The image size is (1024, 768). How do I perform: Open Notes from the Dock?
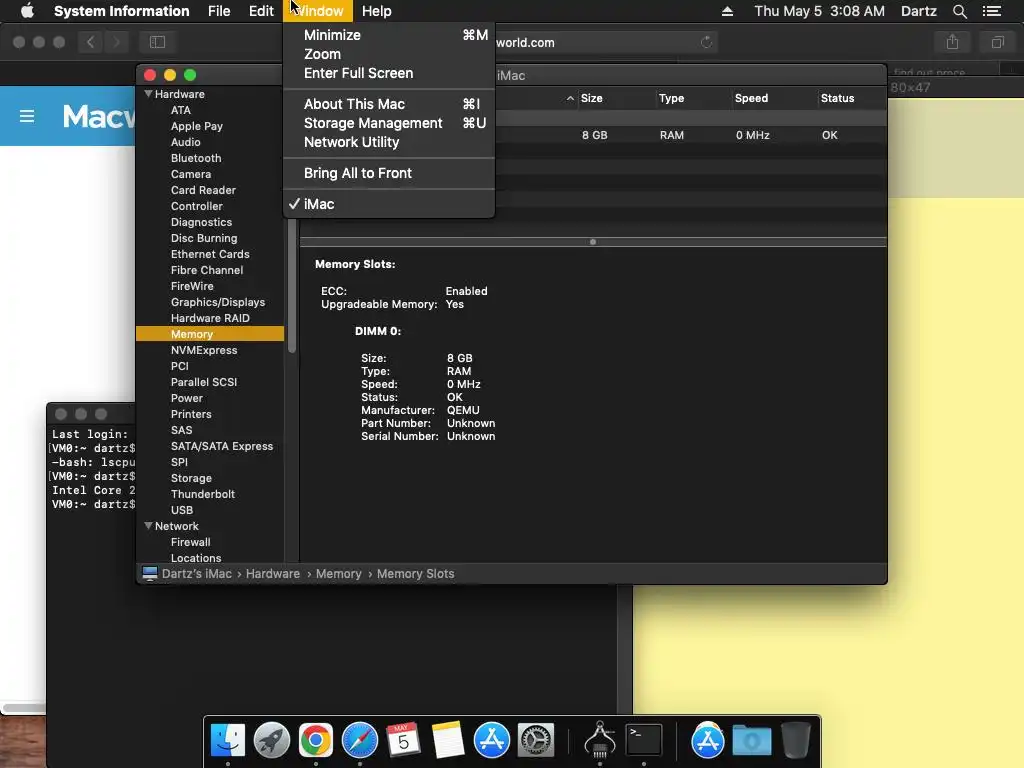[x=447, y=739]
